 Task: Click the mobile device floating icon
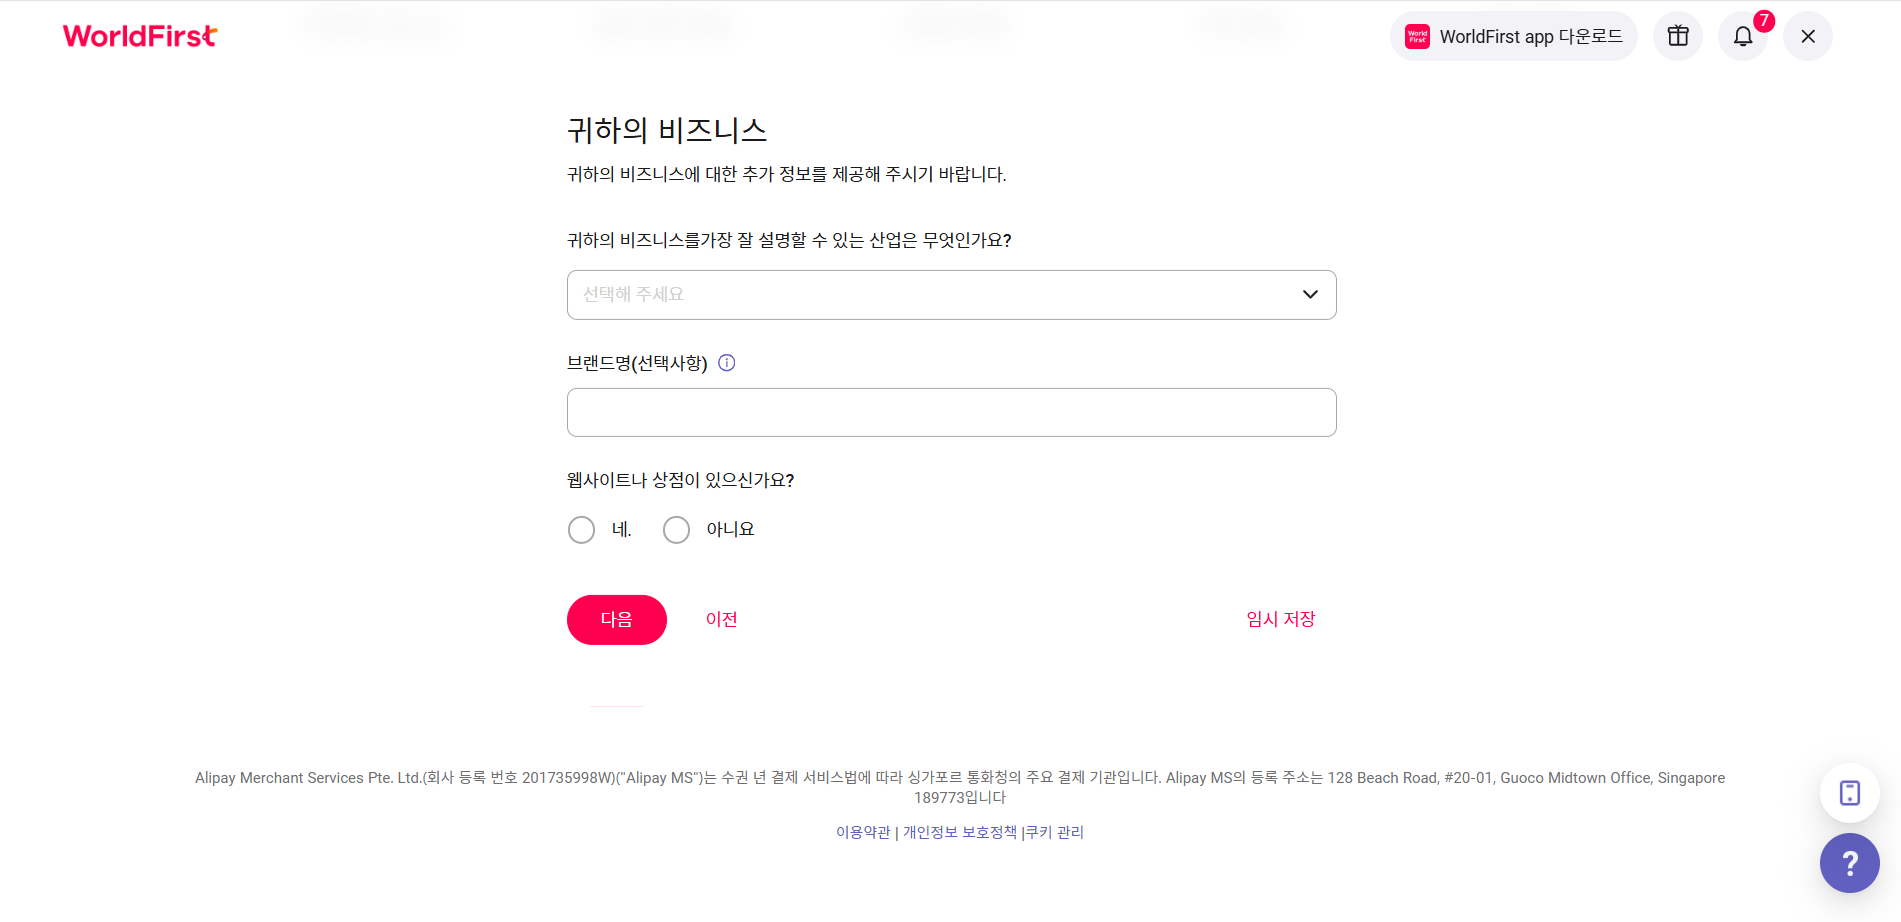coord(1850,793)
